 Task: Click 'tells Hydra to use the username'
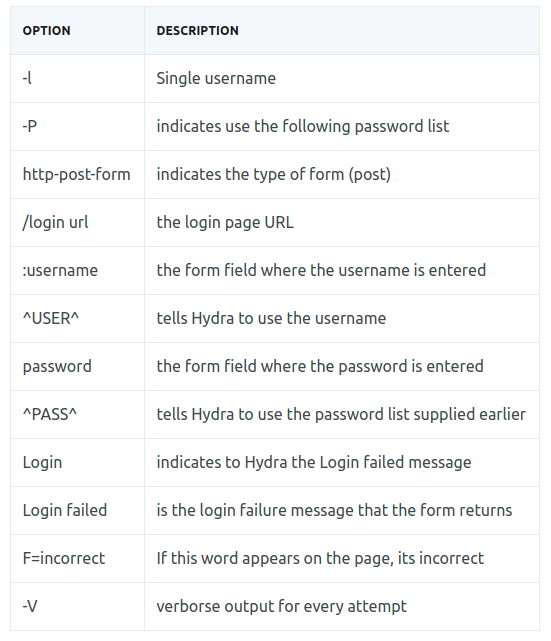(x=271, y=318)
